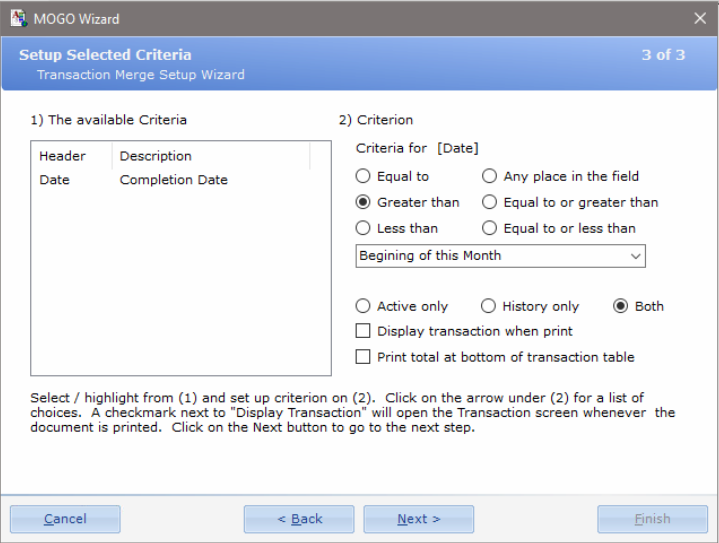Select Equal to or greater than
Image resolution: width=719 pixels, height=543 pixels.
coord(489,202)
